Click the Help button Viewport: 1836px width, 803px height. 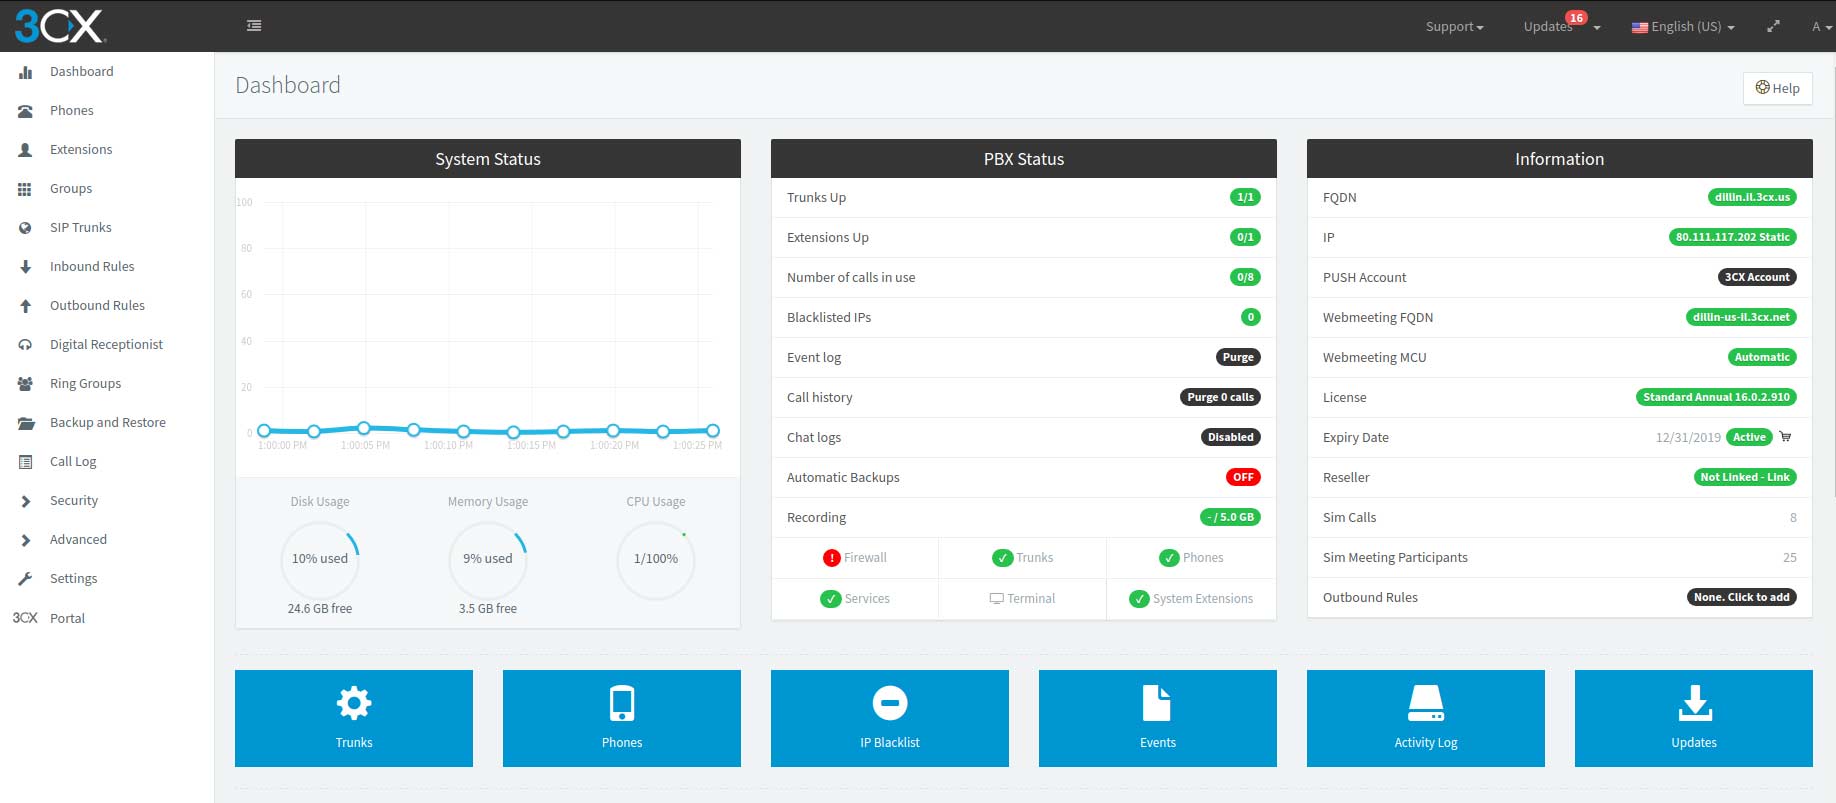(x=1777, y=88)
